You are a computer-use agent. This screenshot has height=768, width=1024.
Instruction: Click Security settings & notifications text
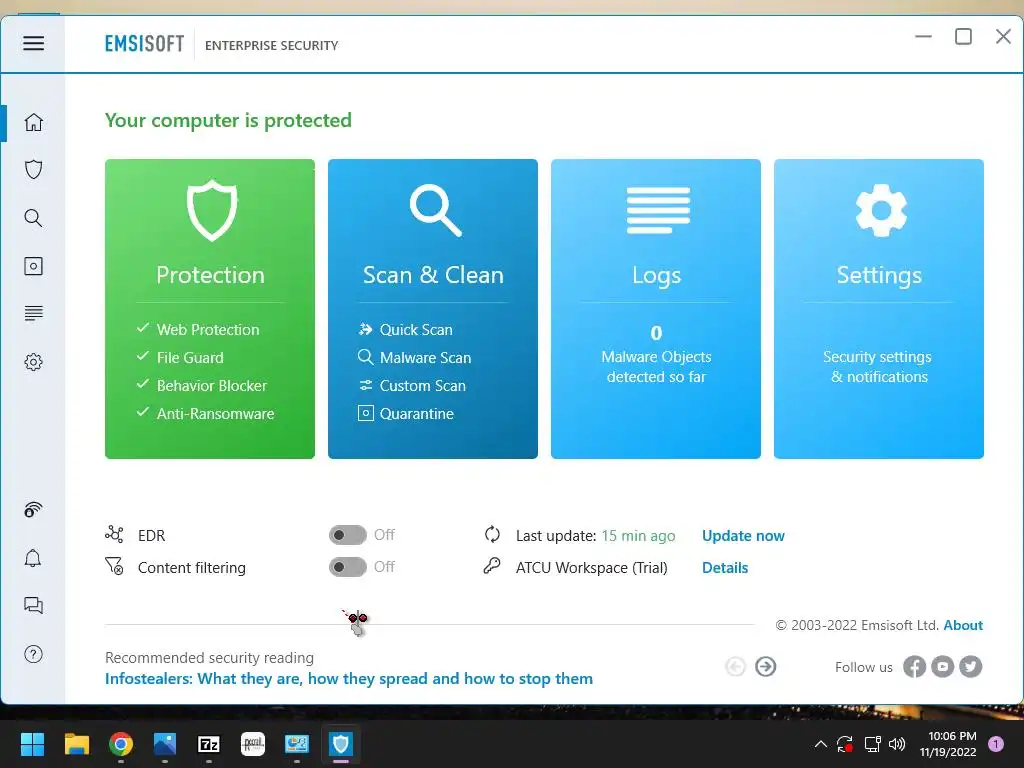pos(878,366)
